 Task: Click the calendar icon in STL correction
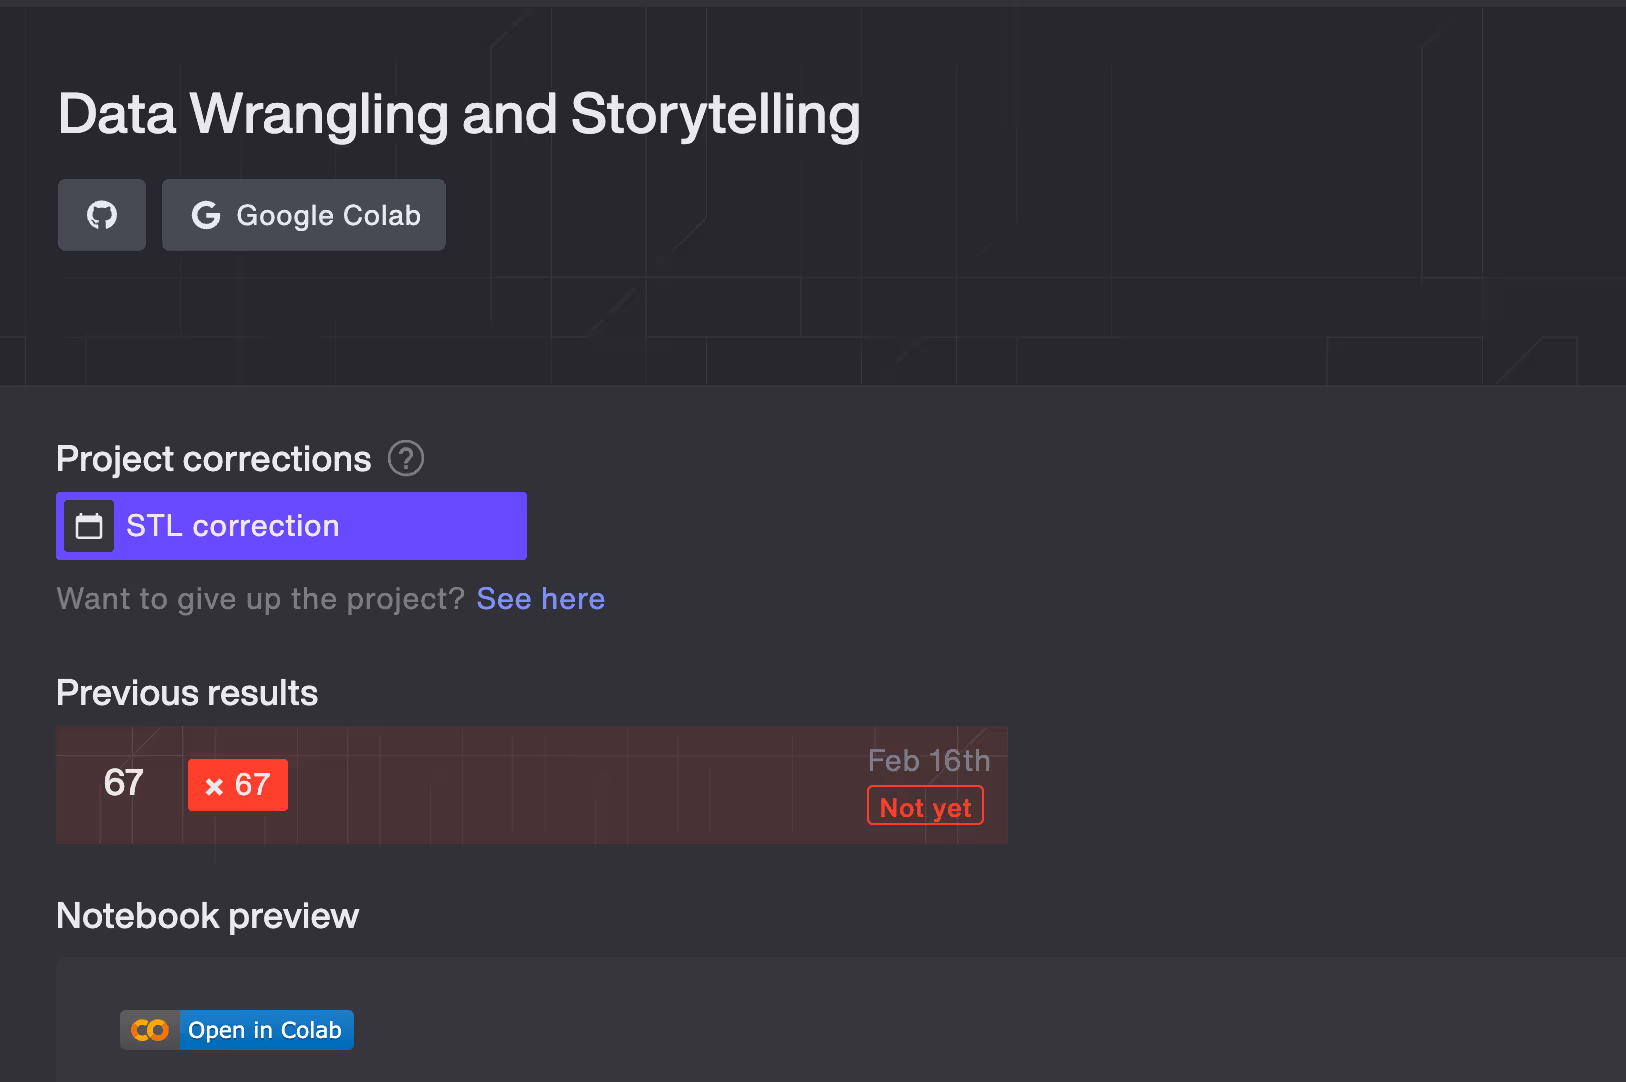[x=89, y=526]
